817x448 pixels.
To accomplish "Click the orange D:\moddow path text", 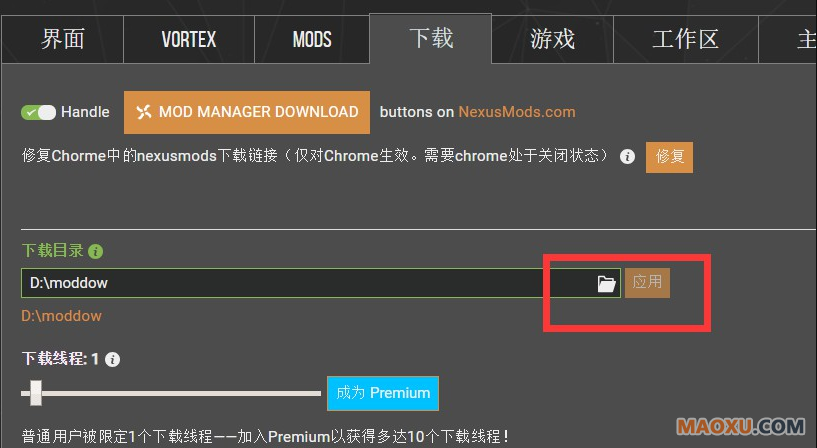I will [61, 316].
